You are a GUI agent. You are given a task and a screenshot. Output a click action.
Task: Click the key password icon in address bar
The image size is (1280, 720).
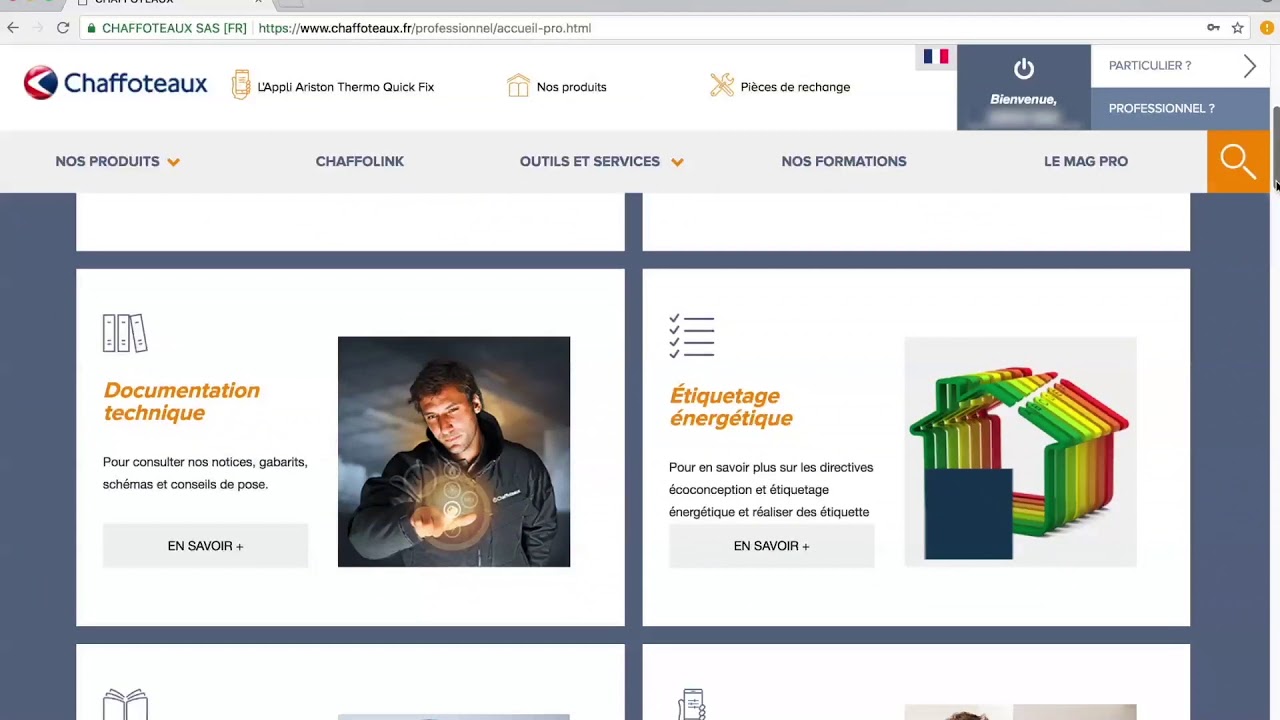(1213, 28)
